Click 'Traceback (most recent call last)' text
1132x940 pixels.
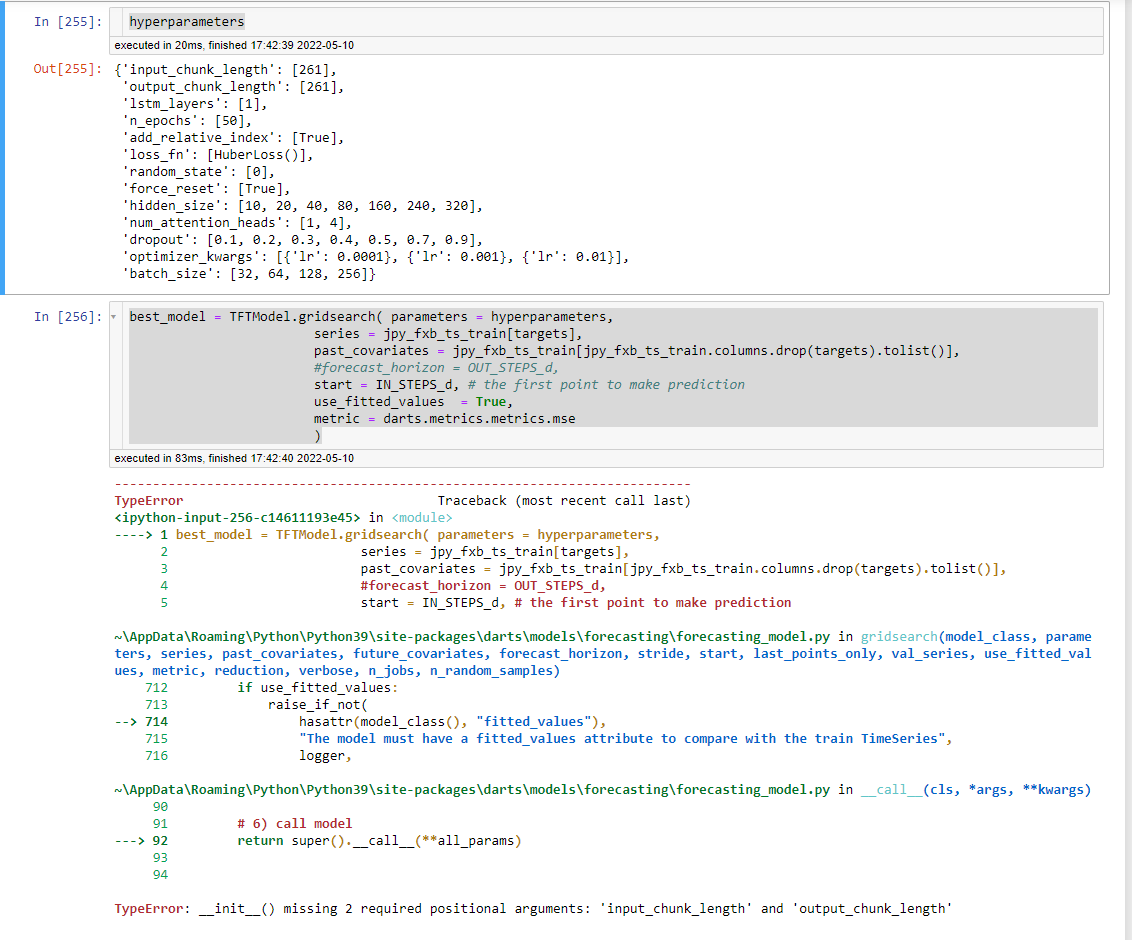click(564, 500)
